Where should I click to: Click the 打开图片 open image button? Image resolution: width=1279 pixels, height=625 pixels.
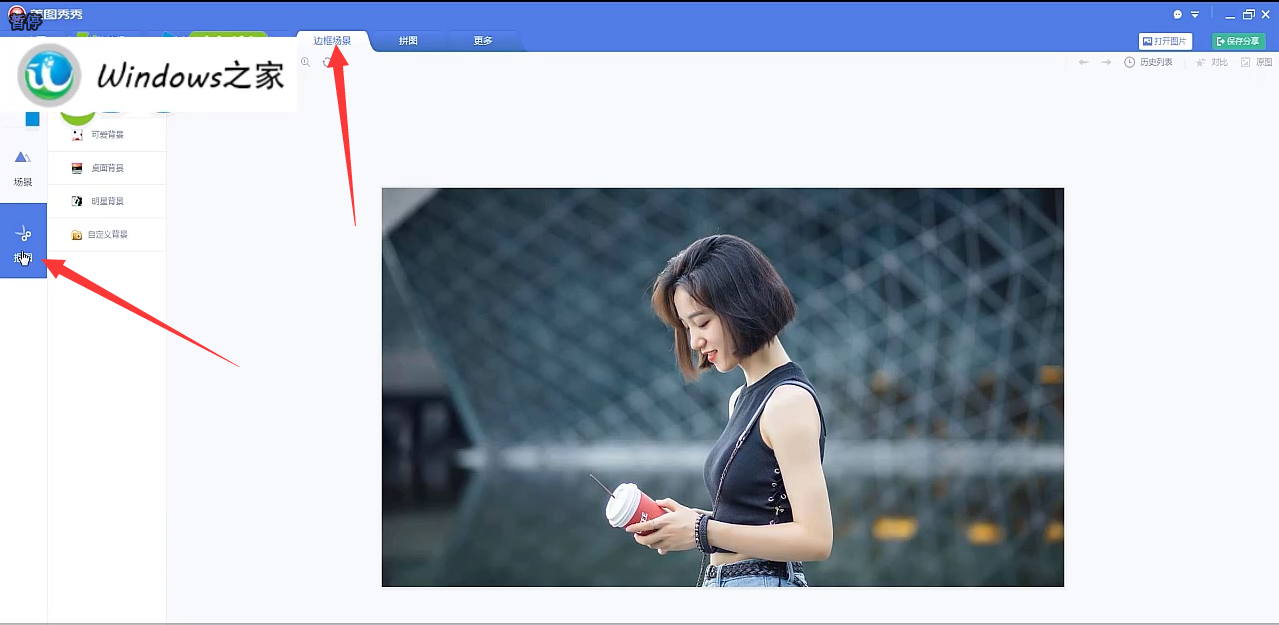1165,41
